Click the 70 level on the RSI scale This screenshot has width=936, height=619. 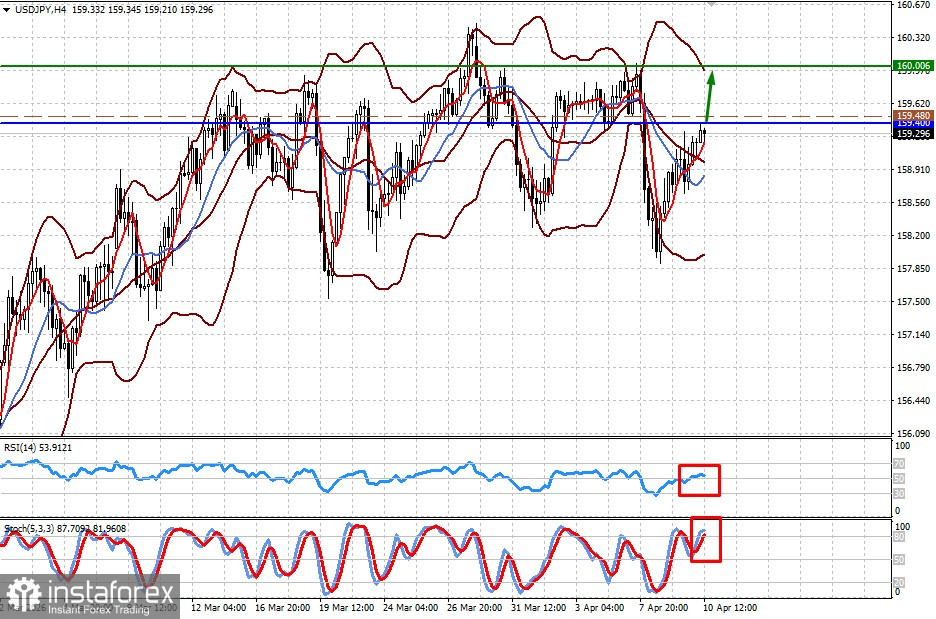pyautogui.click(x=900, y=464)
